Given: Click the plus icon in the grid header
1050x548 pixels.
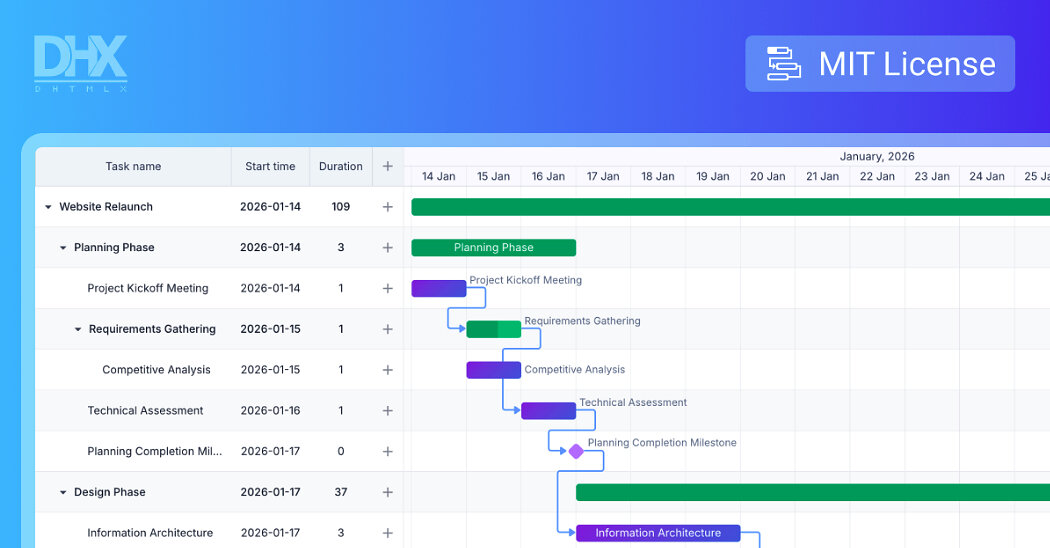Looking at the screenshot, I should pyautogui.click(x=388, y=166).
